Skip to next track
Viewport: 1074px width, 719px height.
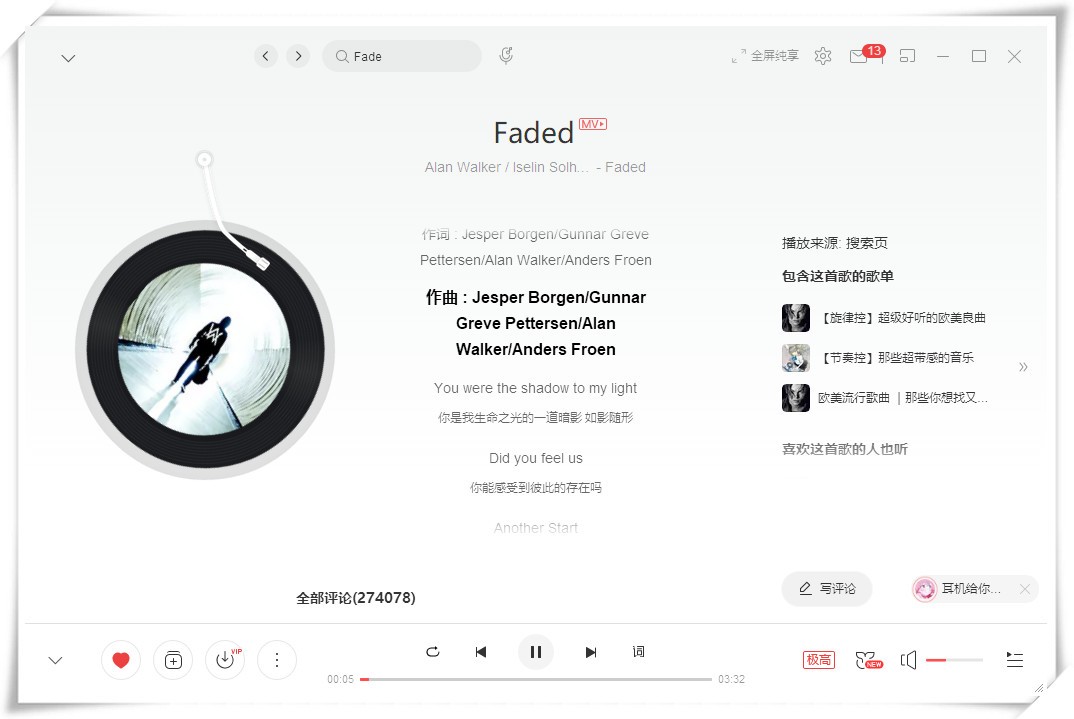[x=590, y=652]
